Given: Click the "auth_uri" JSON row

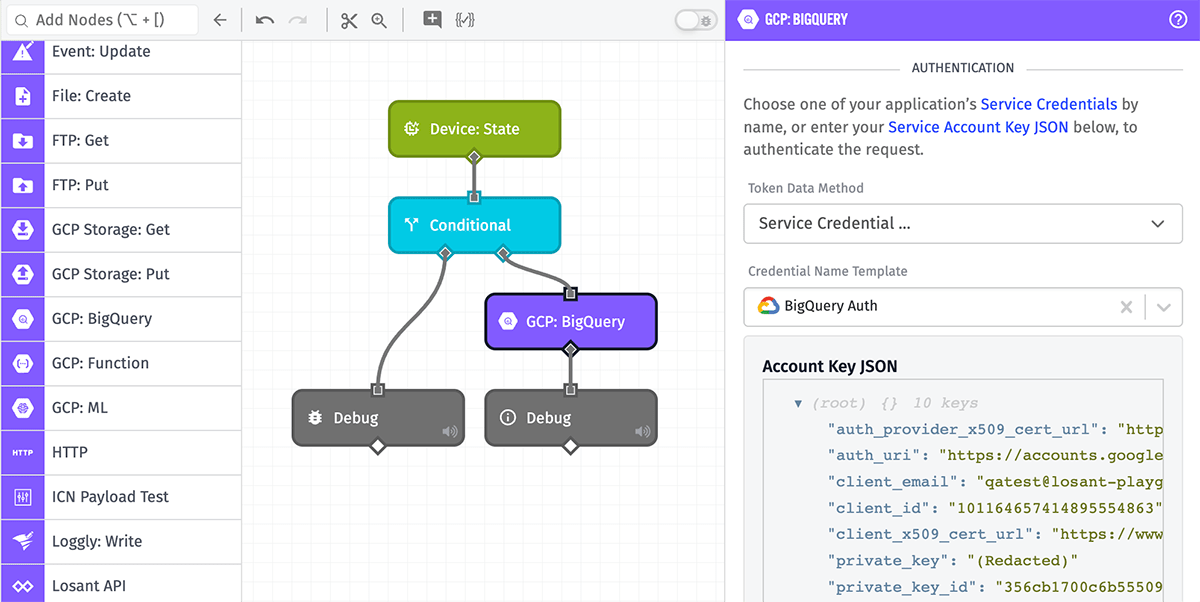Looking at the screenshot, I should pos(995,456).
